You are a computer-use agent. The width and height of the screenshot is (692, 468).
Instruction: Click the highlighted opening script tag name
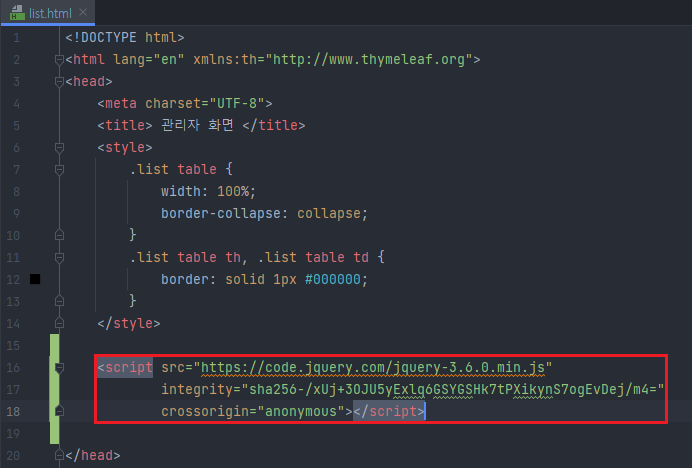pyautogui.click(x=129, y=367)
